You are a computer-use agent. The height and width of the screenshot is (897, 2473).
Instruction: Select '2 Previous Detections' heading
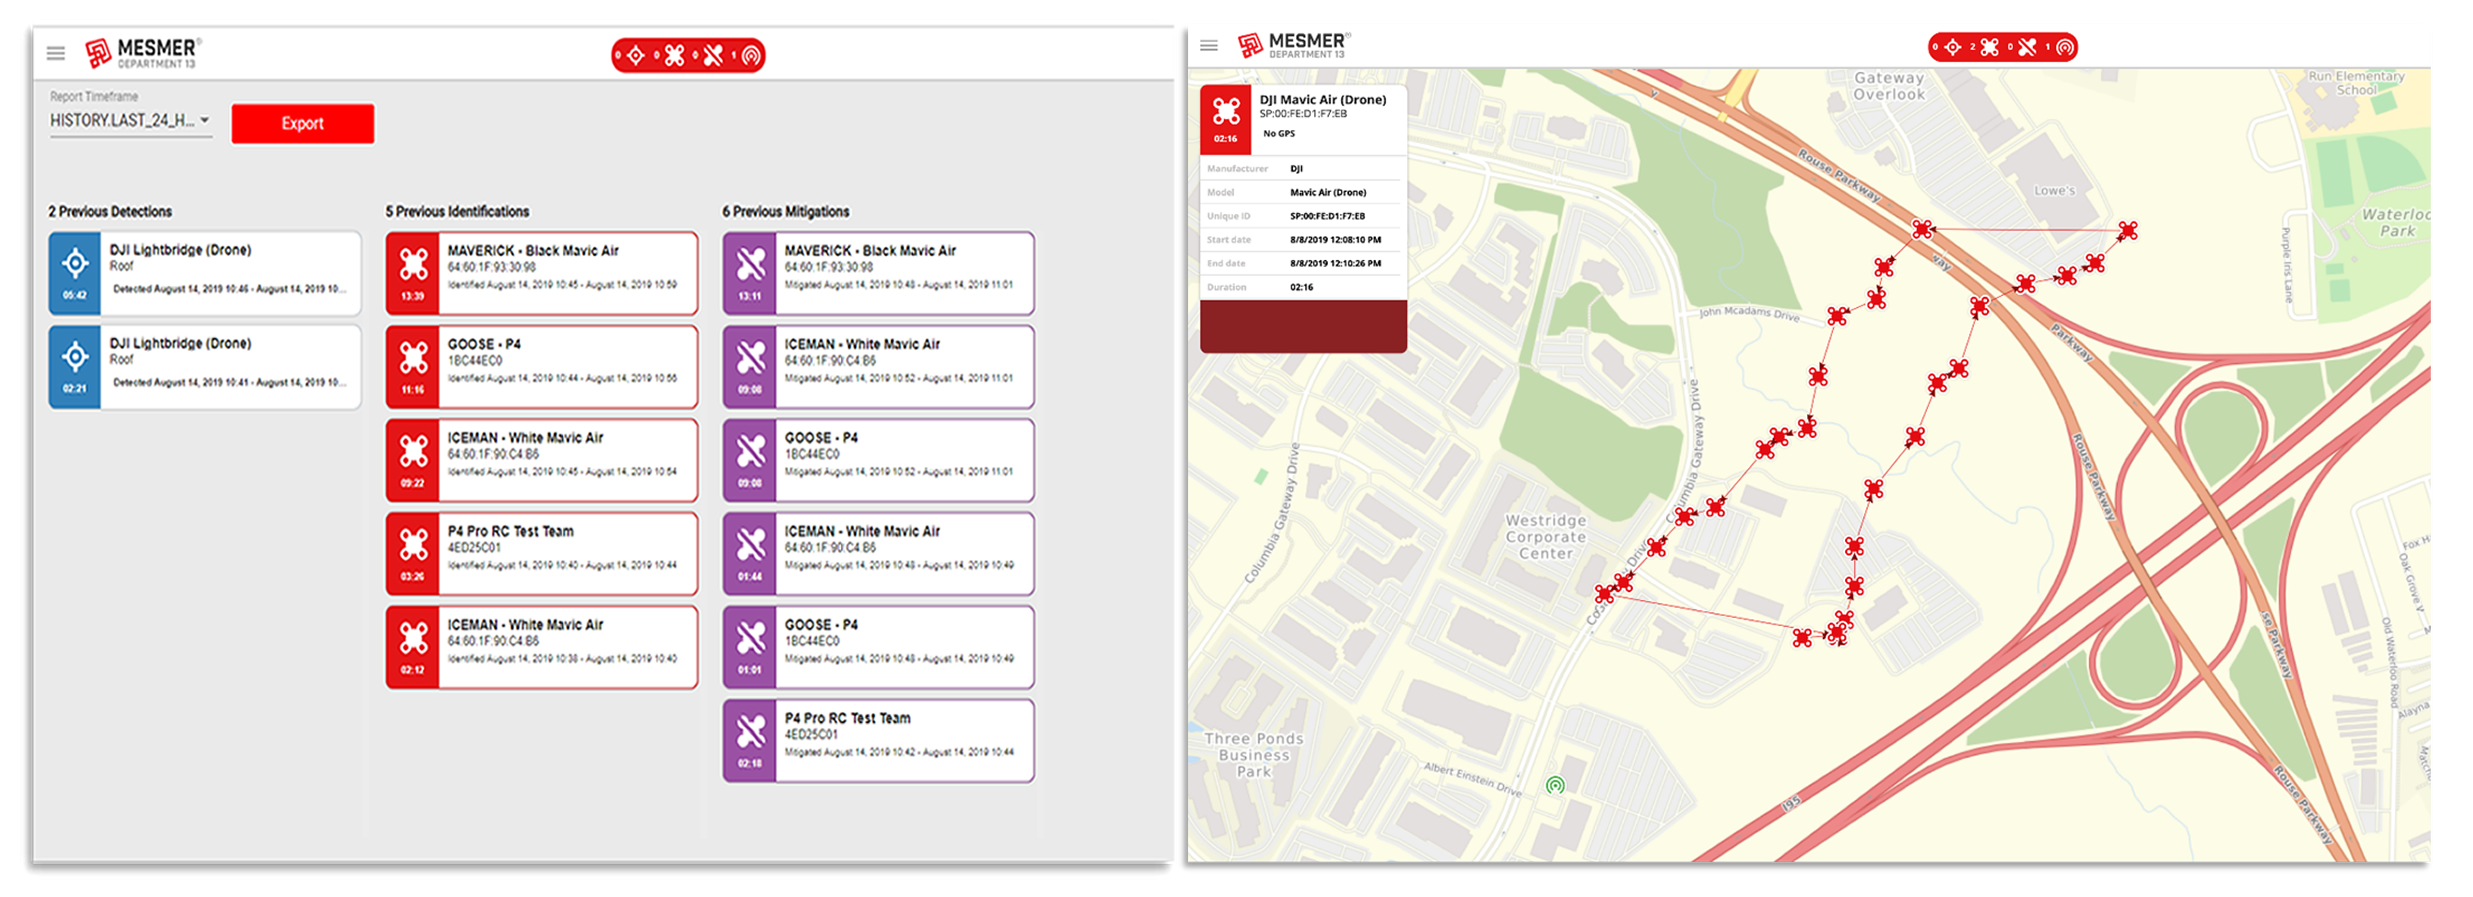(110, 212)
